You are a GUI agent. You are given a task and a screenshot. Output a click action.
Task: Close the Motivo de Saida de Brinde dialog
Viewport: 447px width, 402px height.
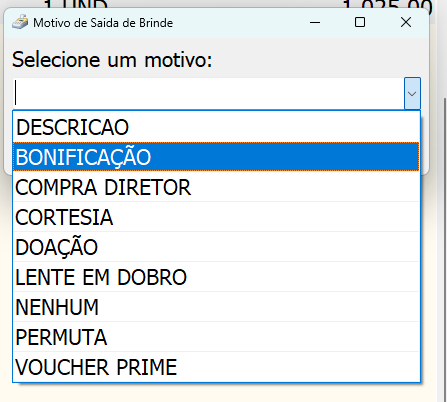click(406, 23)
